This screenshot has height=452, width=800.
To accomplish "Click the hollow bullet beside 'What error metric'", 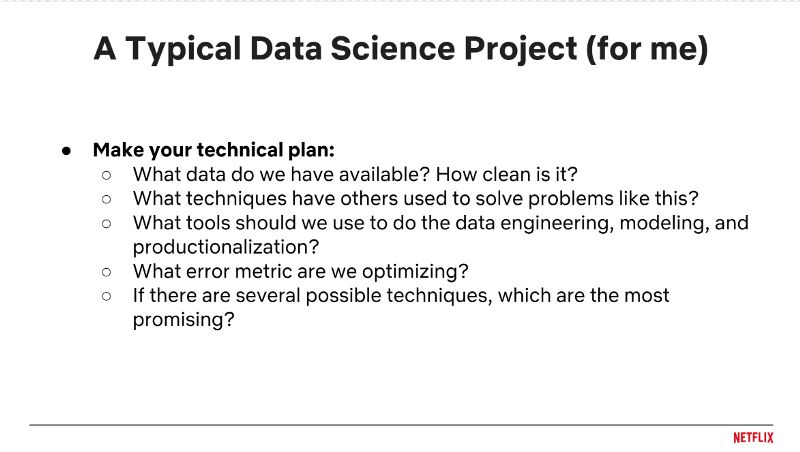I will (x=107, y=271).
